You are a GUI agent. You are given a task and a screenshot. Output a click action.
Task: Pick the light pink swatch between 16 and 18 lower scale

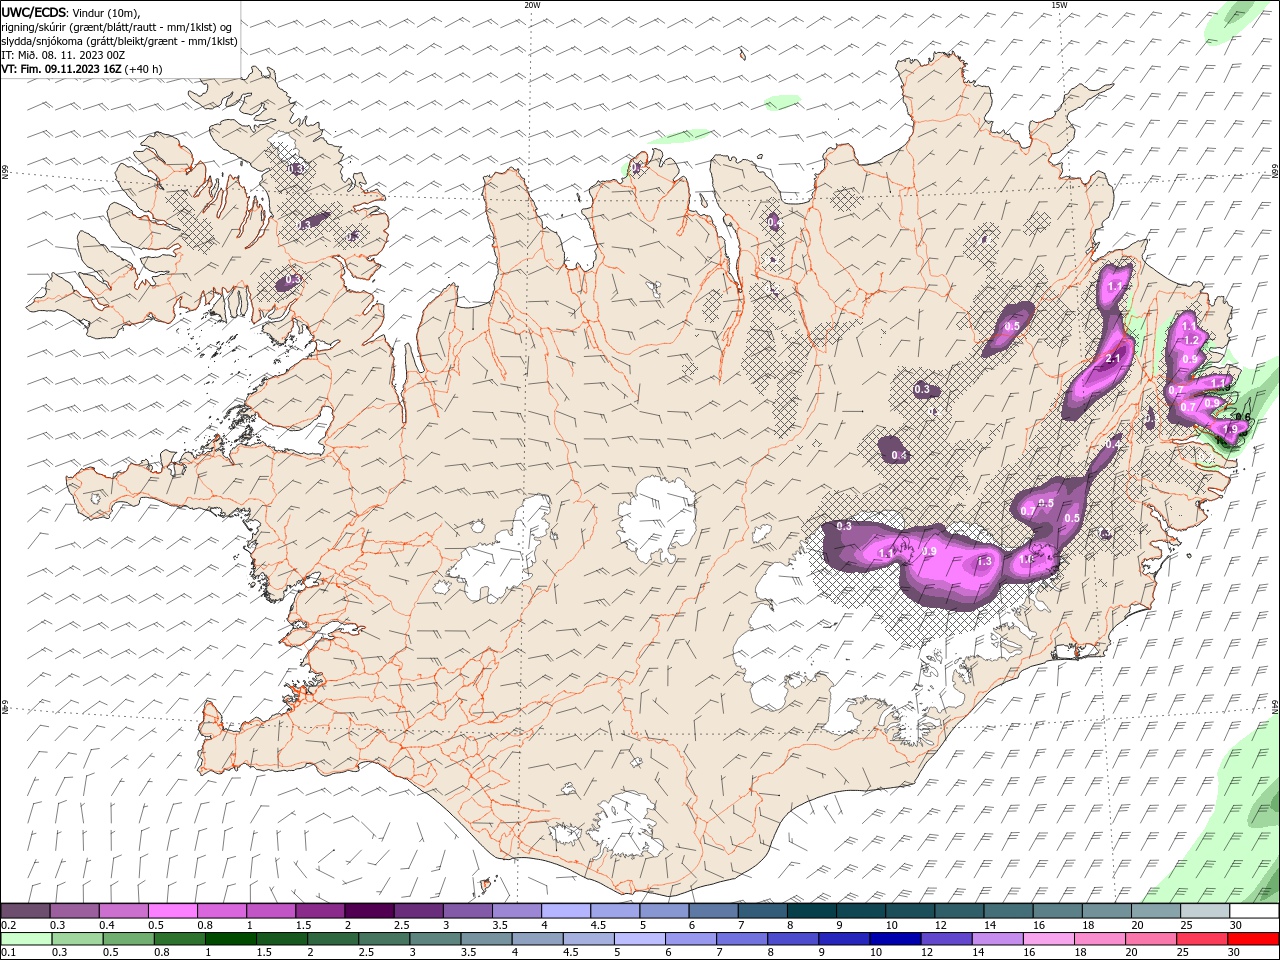pyautogui.click(x=1047, y=939)
